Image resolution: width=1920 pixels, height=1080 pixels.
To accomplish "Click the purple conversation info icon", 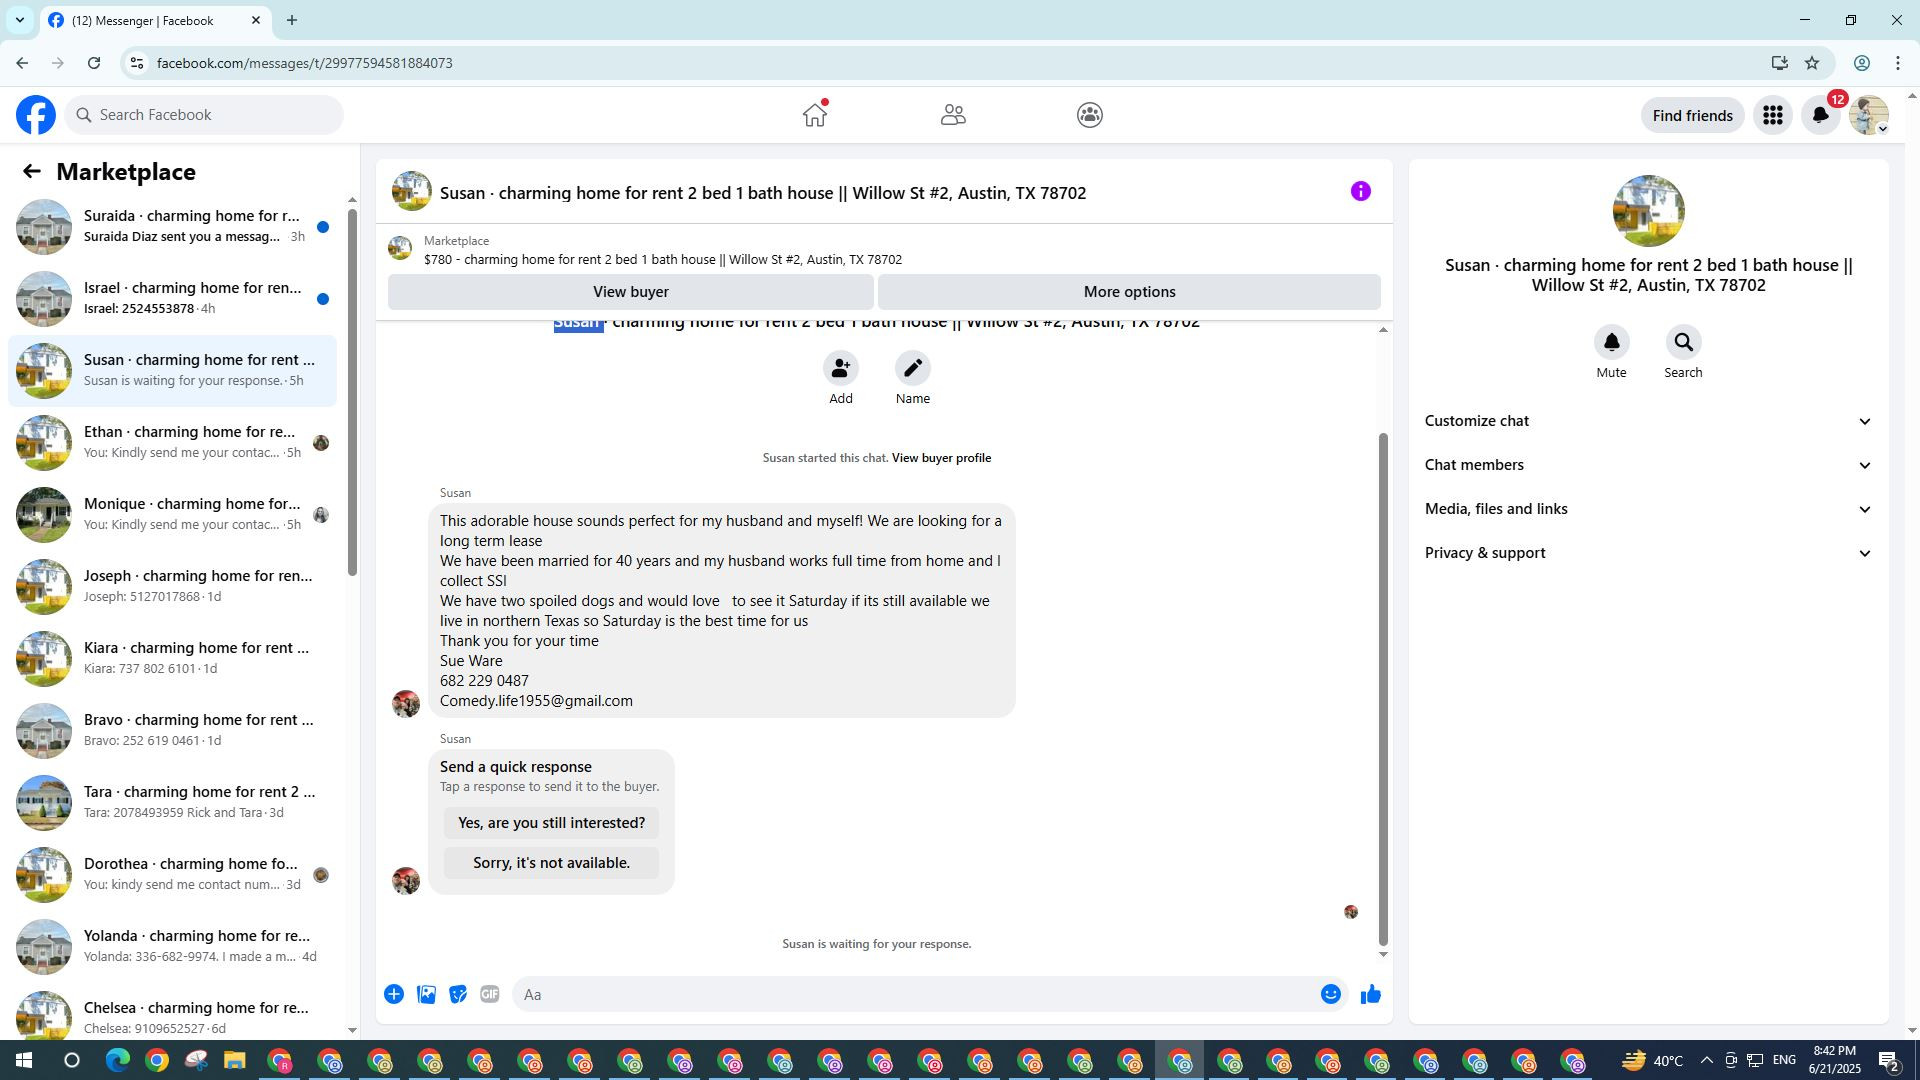I will click(1360, 191).
